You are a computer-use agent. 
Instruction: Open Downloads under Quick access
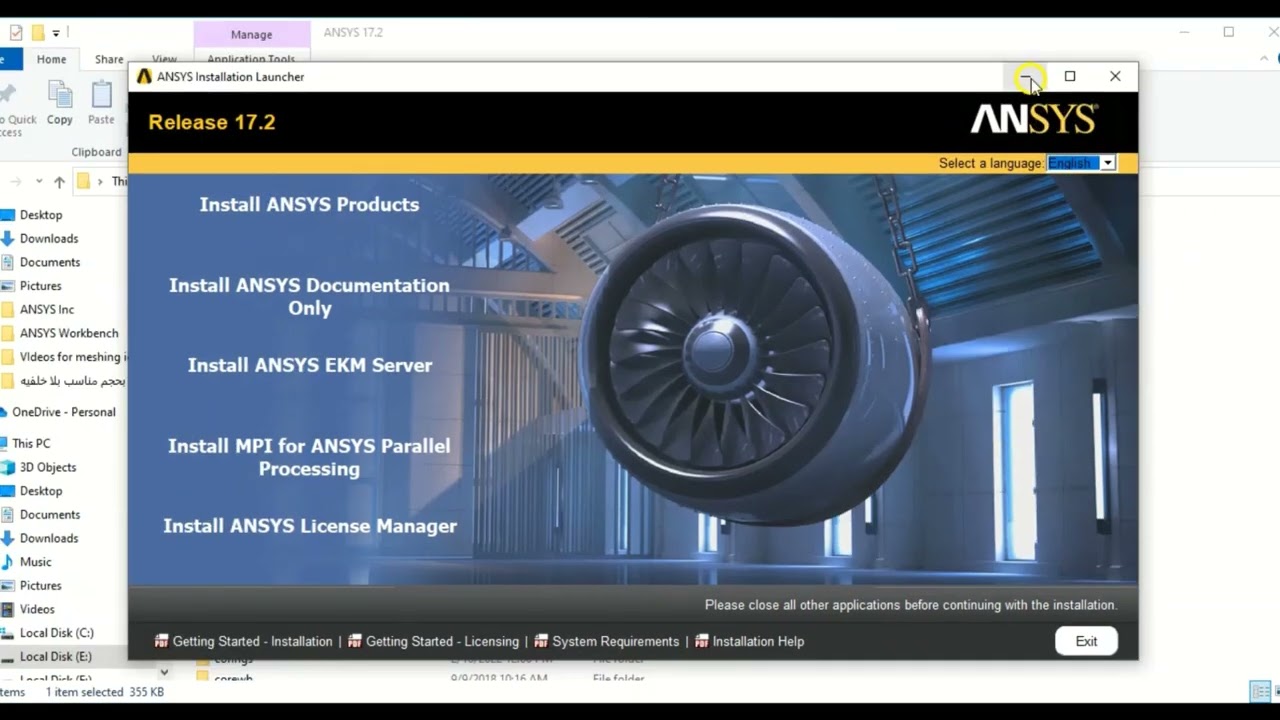tap(49, 238)
